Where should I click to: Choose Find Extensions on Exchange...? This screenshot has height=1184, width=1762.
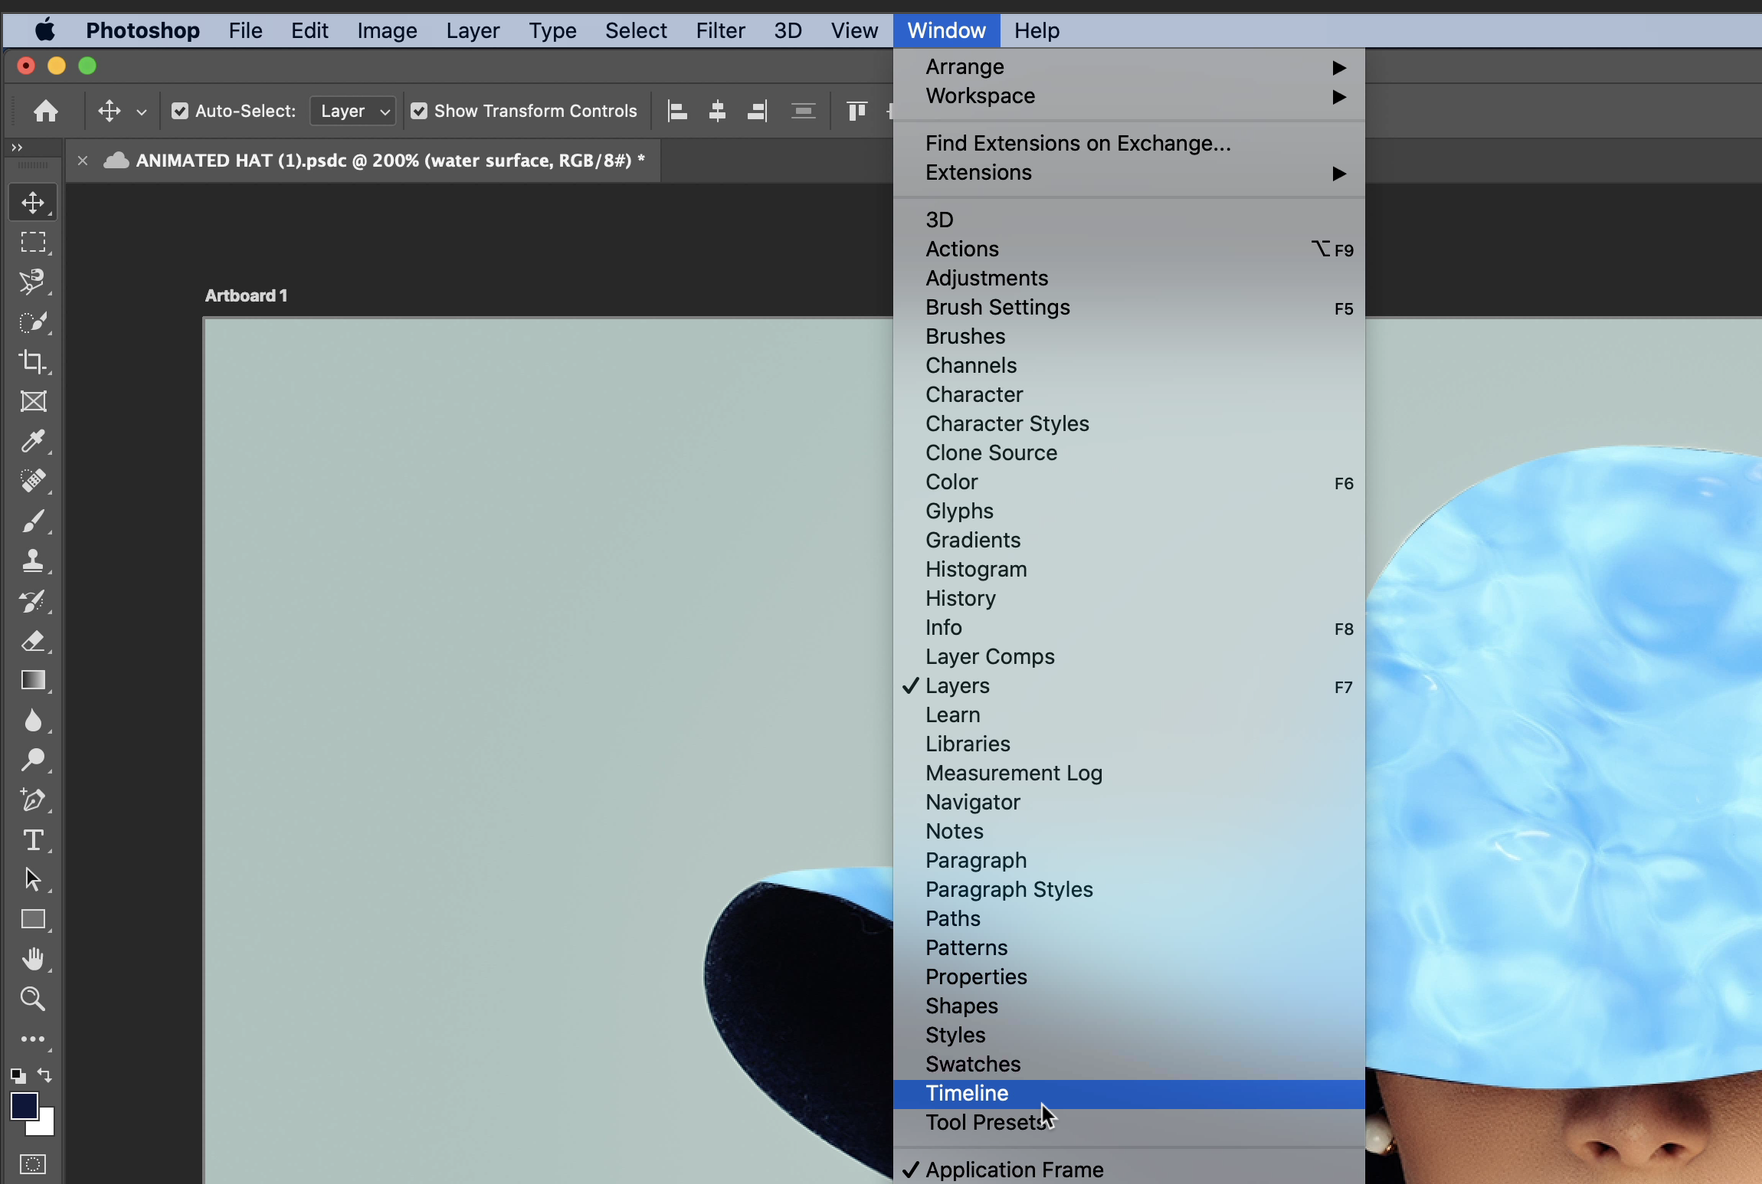tap(1129, 144)
